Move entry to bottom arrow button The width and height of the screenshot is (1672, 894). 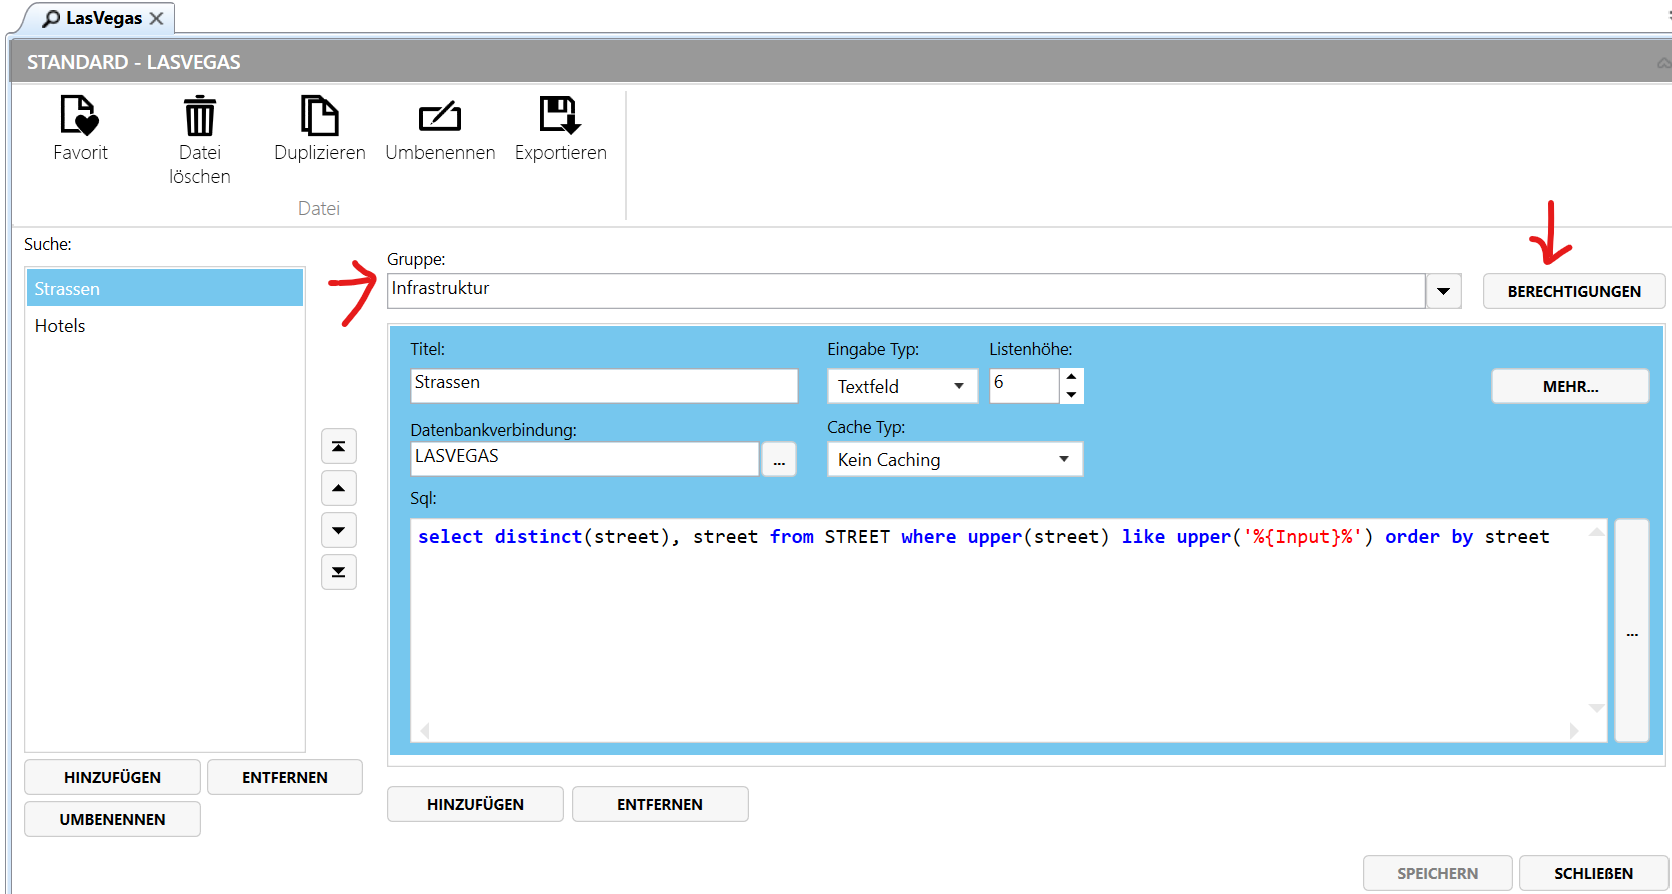pos(339,572)
